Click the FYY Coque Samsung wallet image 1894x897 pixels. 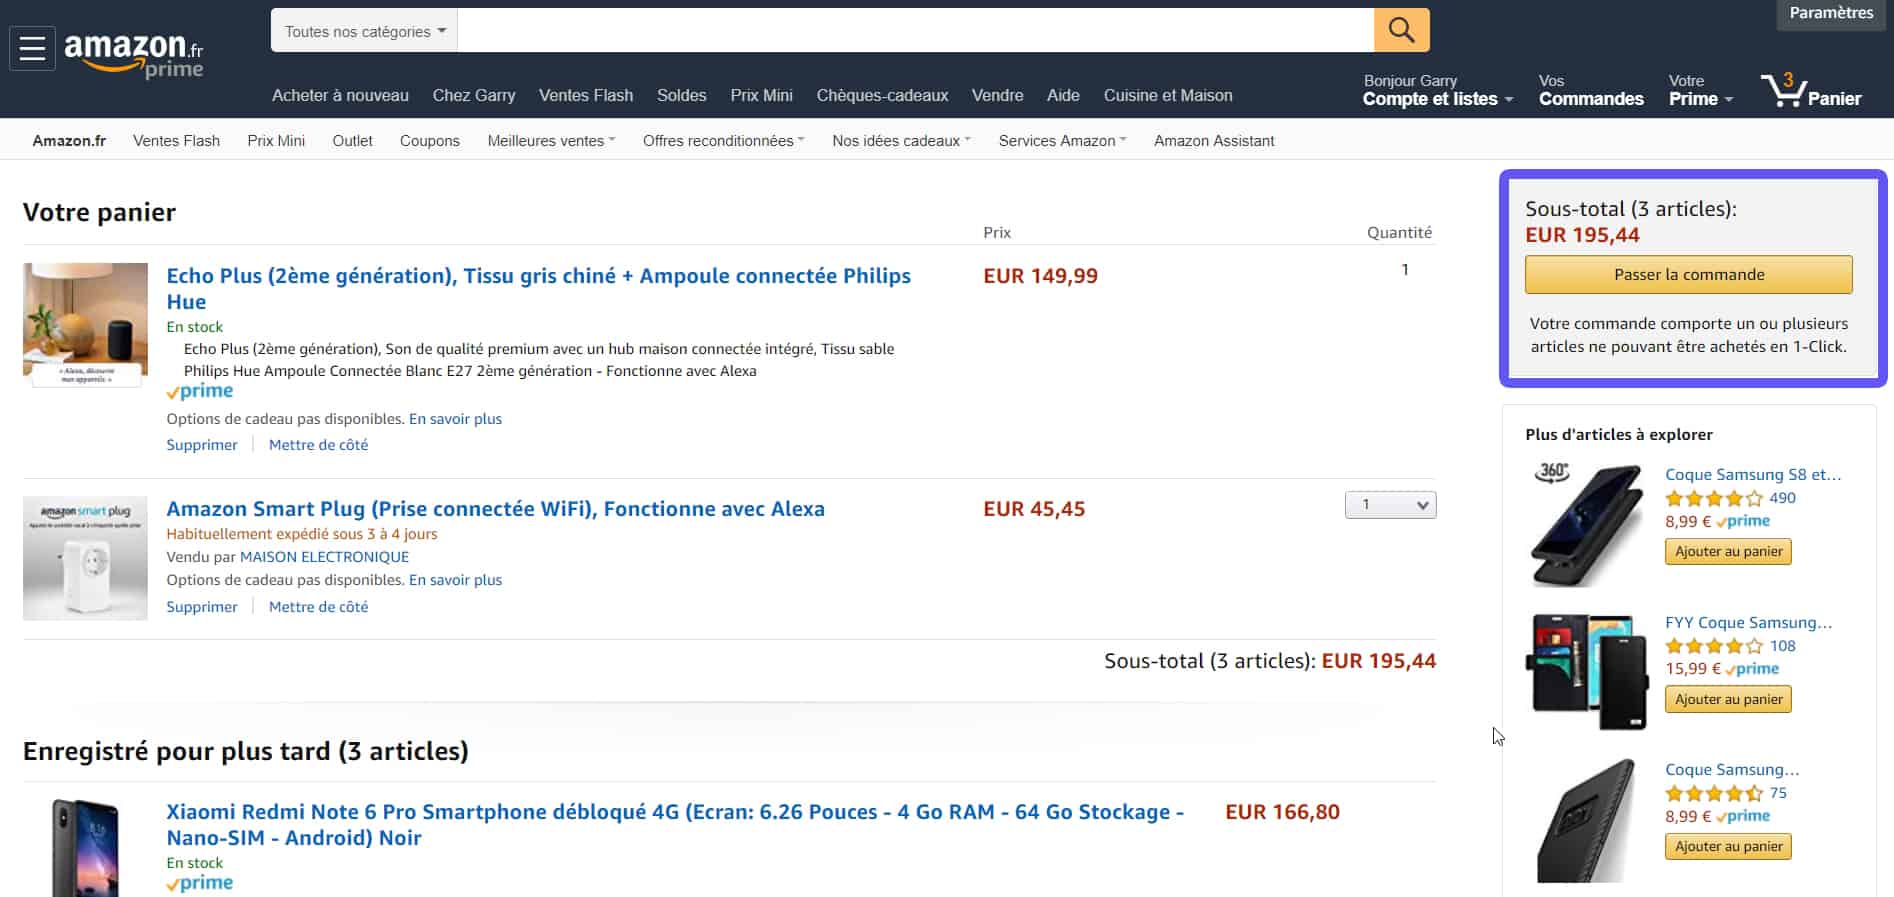[1588, 670]
